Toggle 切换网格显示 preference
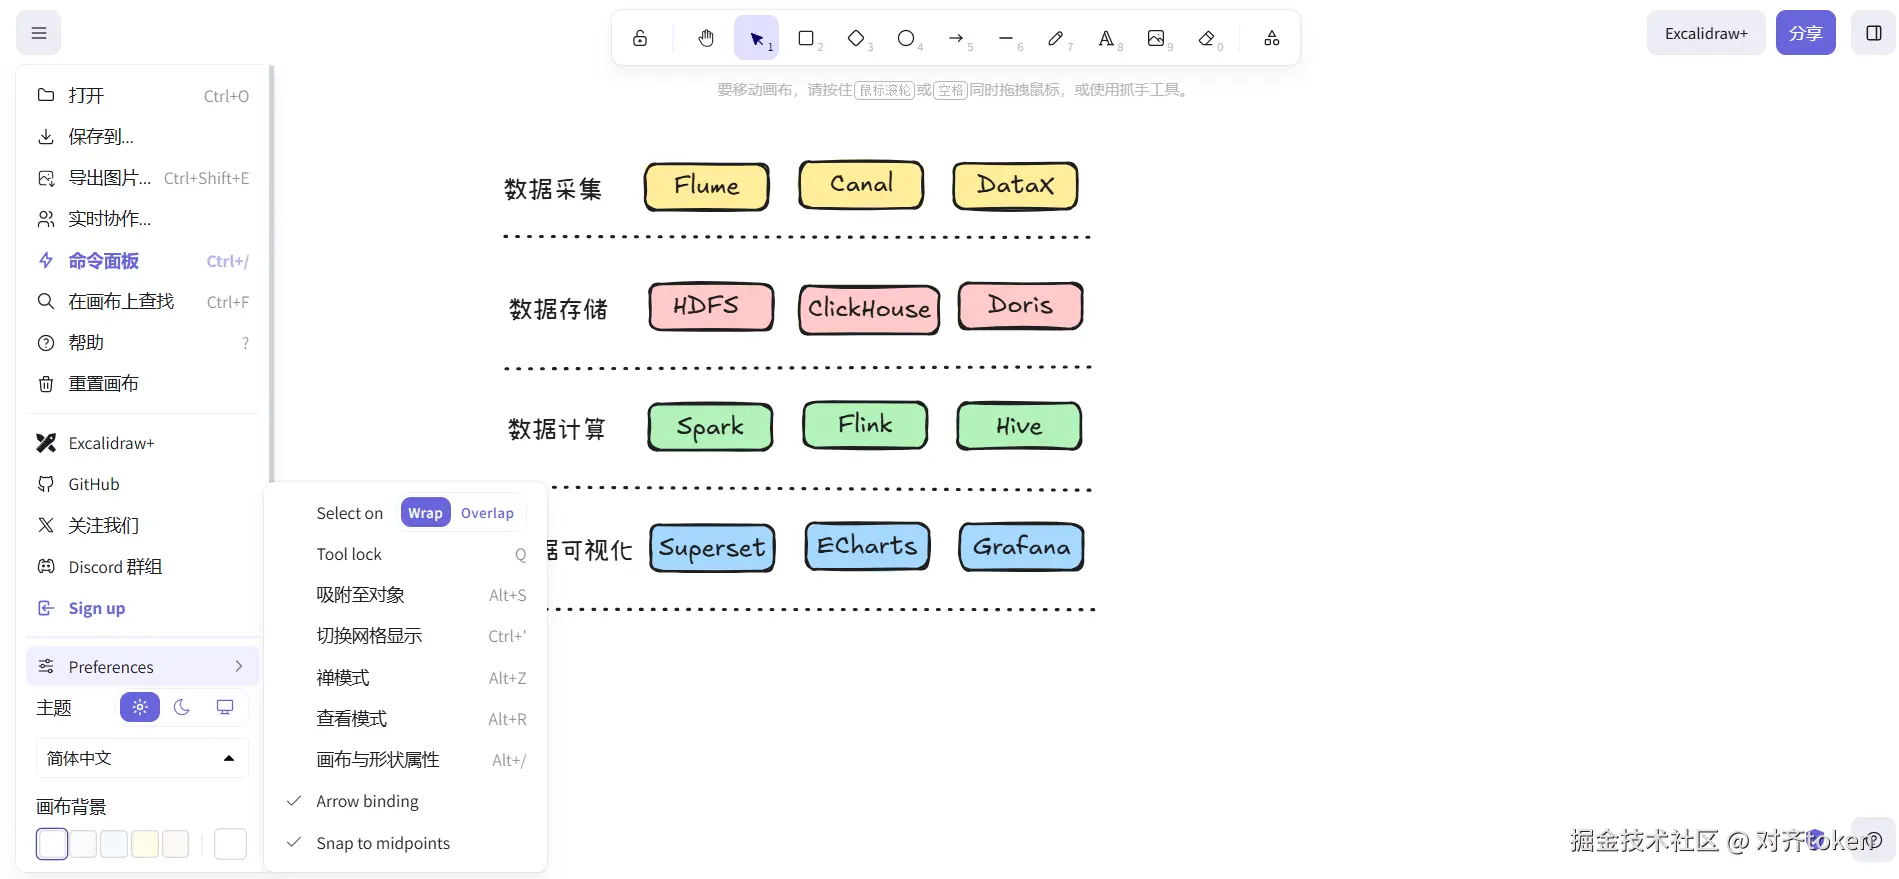 pos(405,636)
